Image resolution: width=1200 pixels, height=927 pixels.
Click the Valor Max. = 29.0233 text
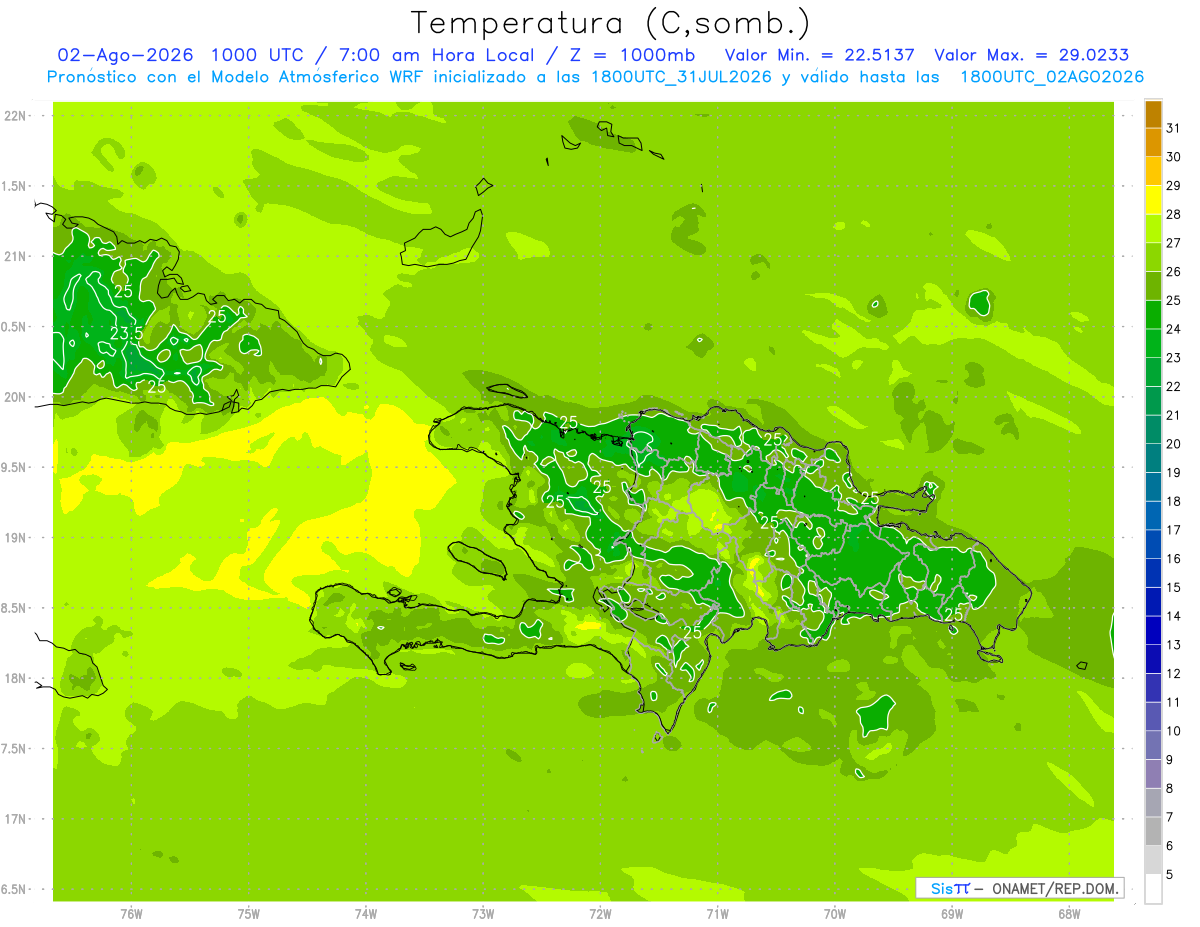point(1032,55)
